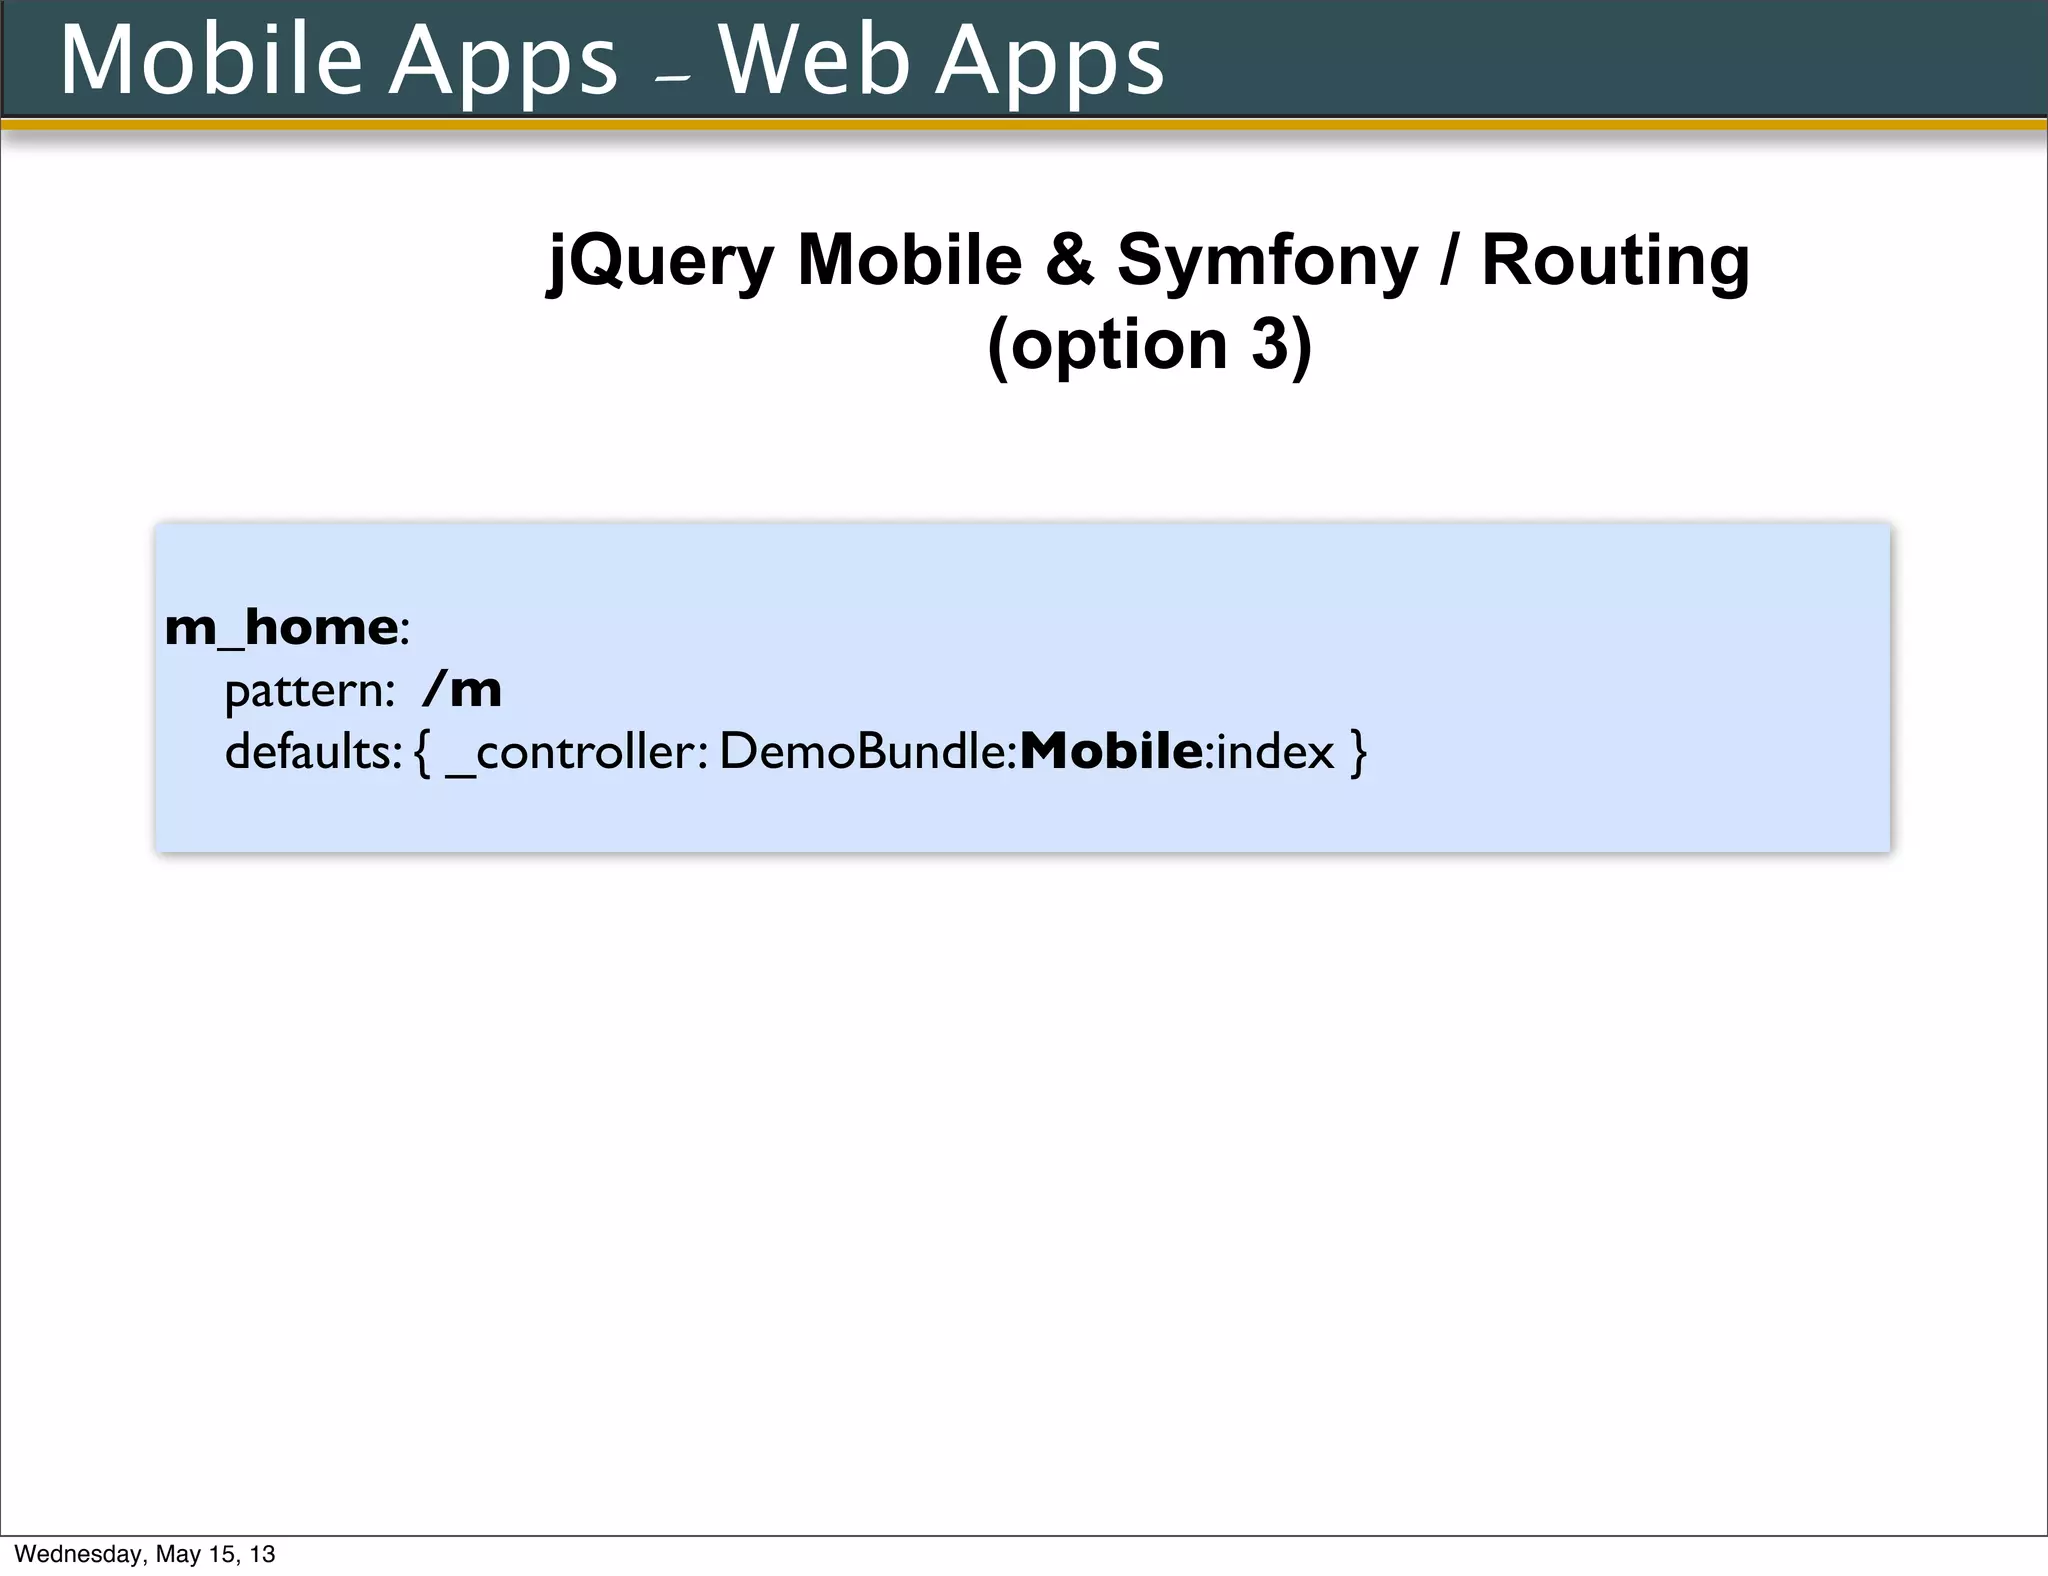
Task: Click the 'DemoBundle:' text in code
Action: click(x=867, y=752)
